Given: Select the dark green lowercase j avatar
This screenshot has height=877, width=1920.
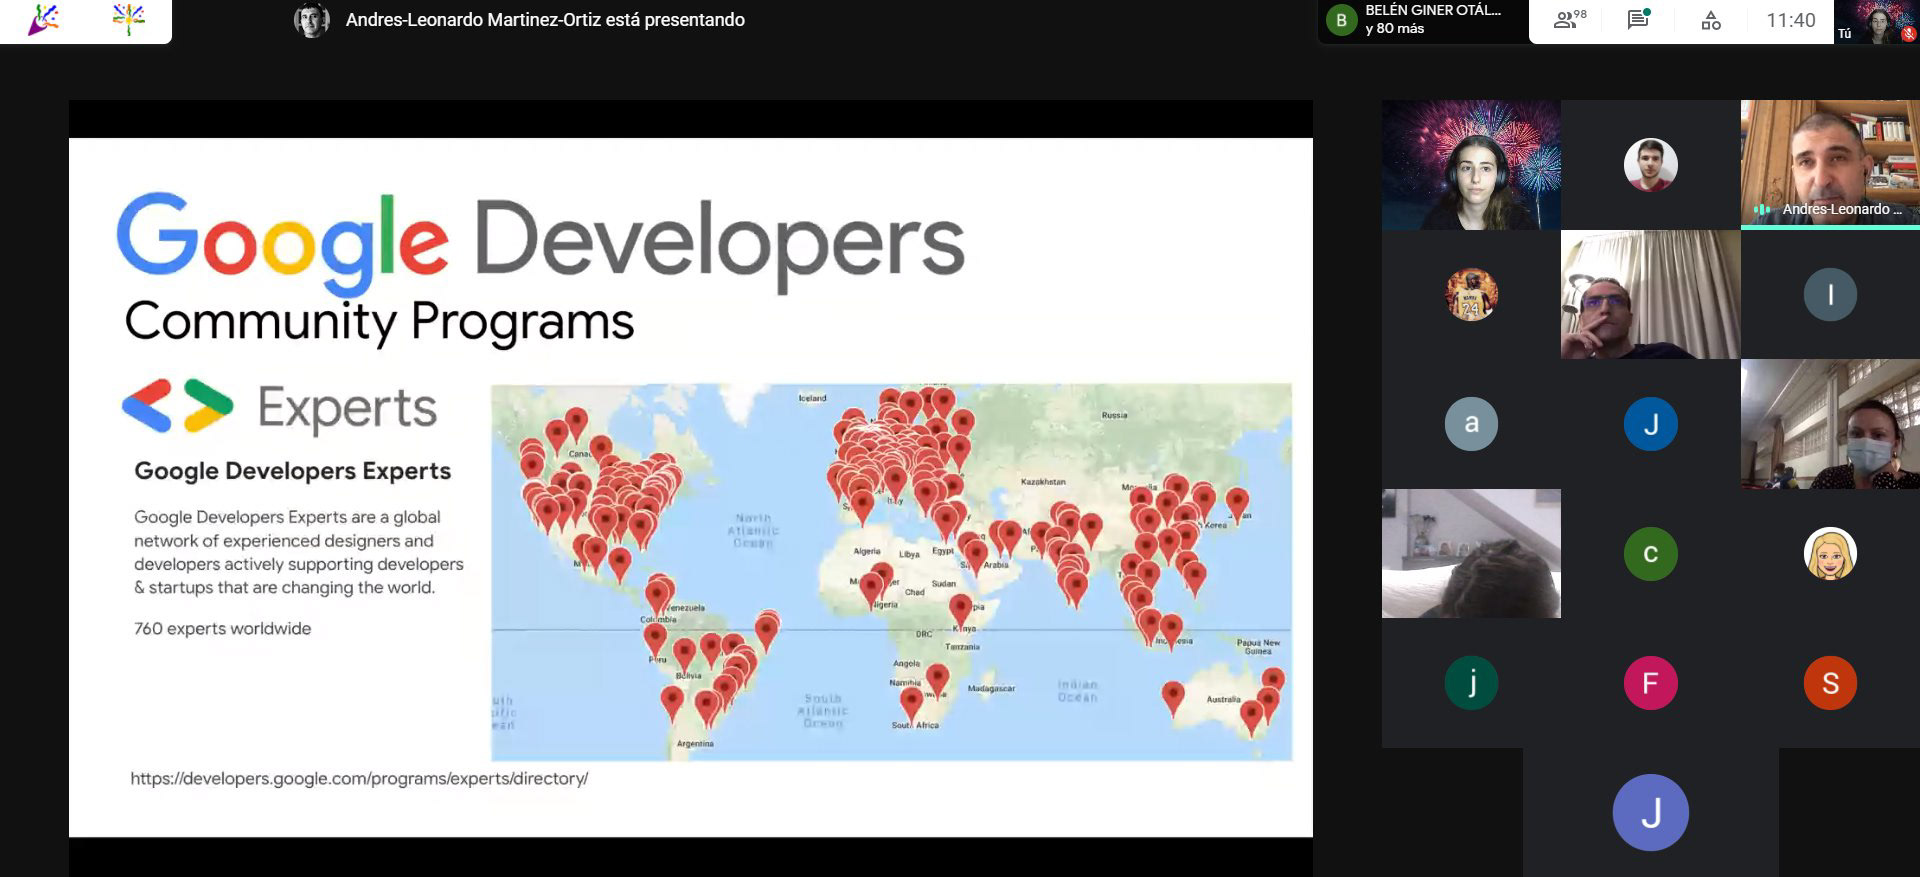Looking at the screenshot, I should tap(1471, 683).
